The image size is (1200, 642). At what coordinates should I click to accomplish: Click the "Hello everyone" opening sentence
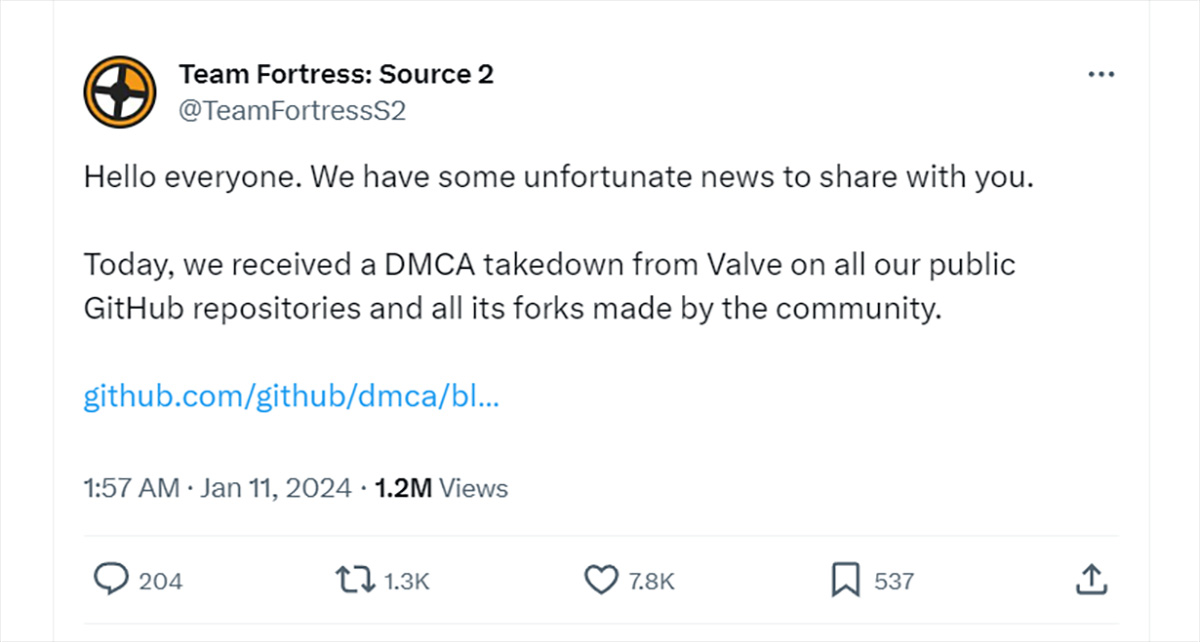point(190,177)
